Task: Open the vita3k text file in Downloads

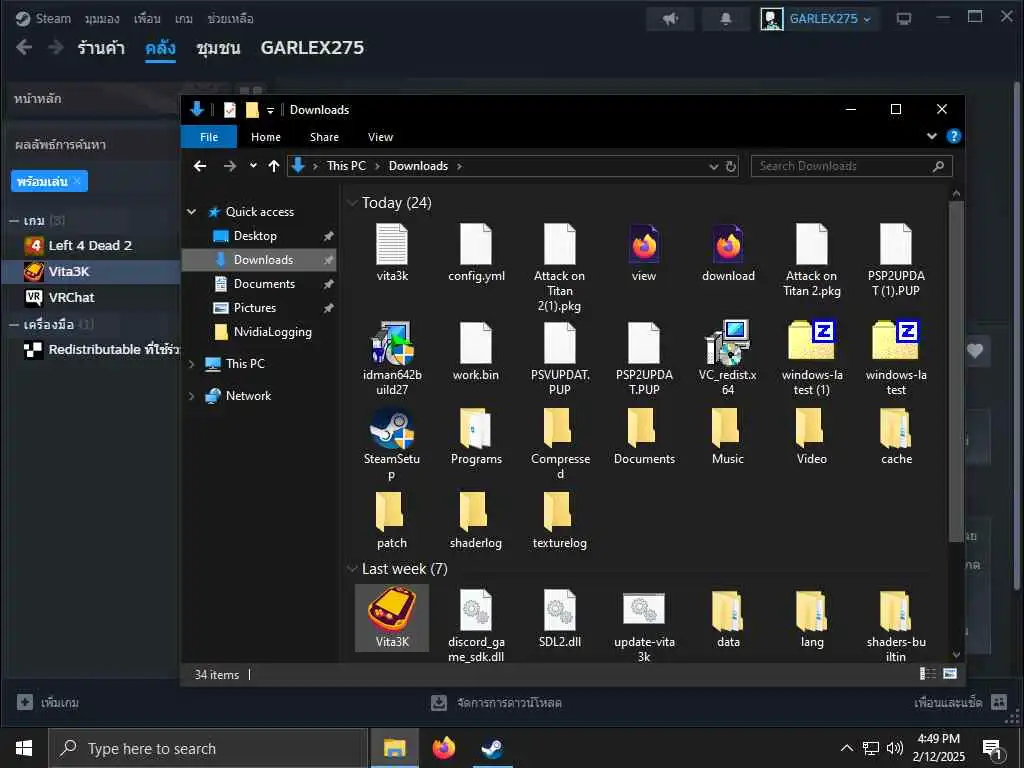Action: pyautogui.click(x=392, y=252)
